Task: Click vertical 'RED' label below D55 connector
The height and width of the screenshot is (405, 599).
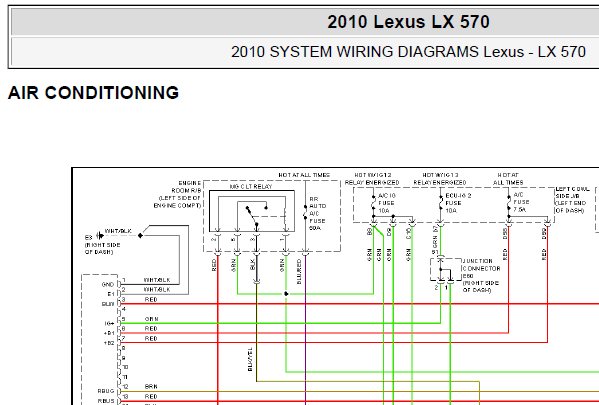Action: click(x=505, y=255)
